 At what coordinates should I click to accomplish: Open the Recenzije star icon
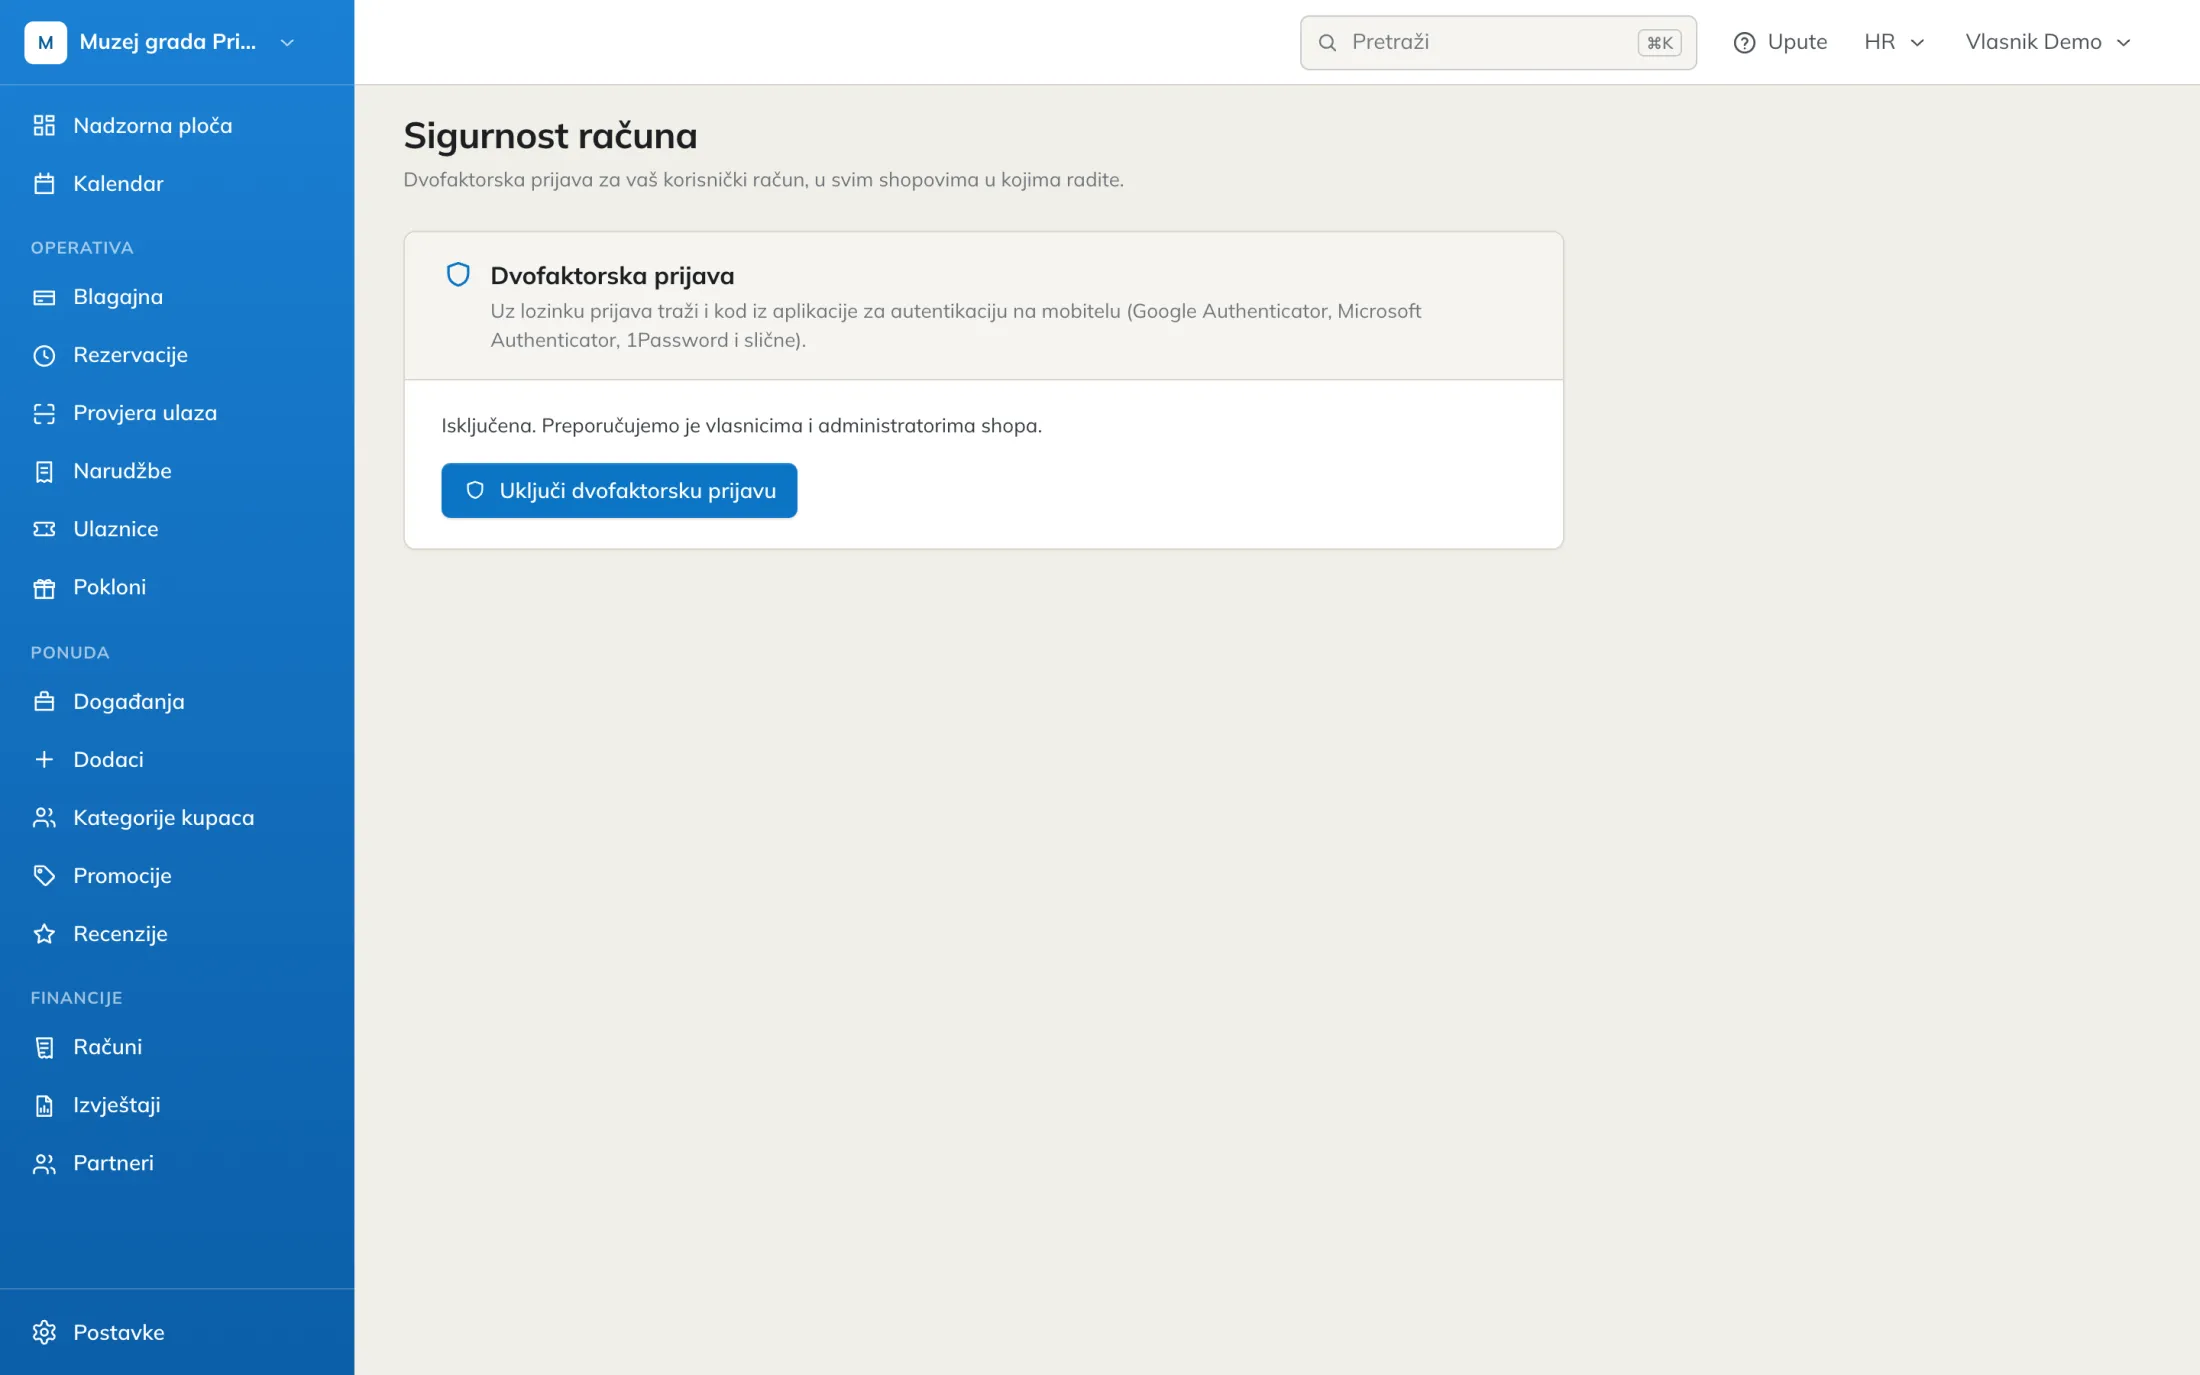[x=44, y=933]
